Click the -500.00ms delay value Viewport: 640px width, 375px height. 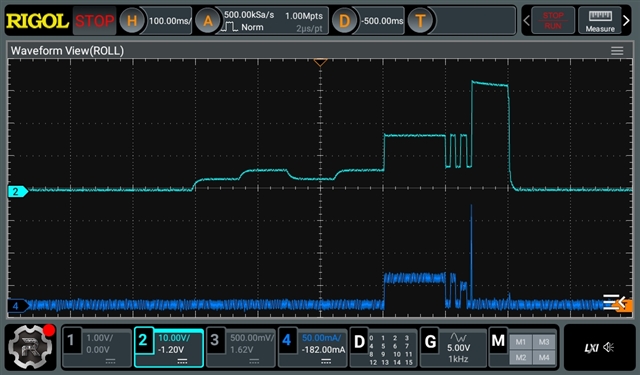click(382, 21)
